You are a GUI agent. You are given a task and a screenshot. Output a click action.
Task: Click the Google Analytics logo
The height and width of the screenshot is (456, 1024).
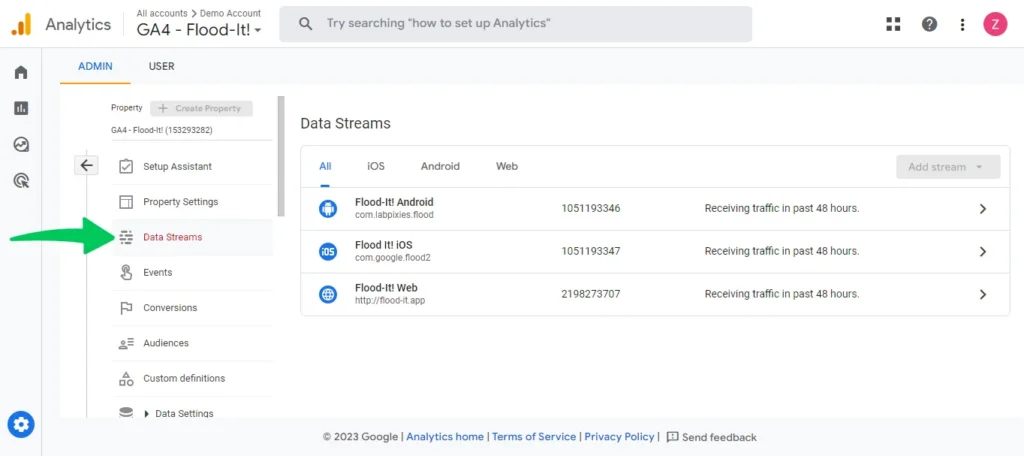tap(21, 24)
